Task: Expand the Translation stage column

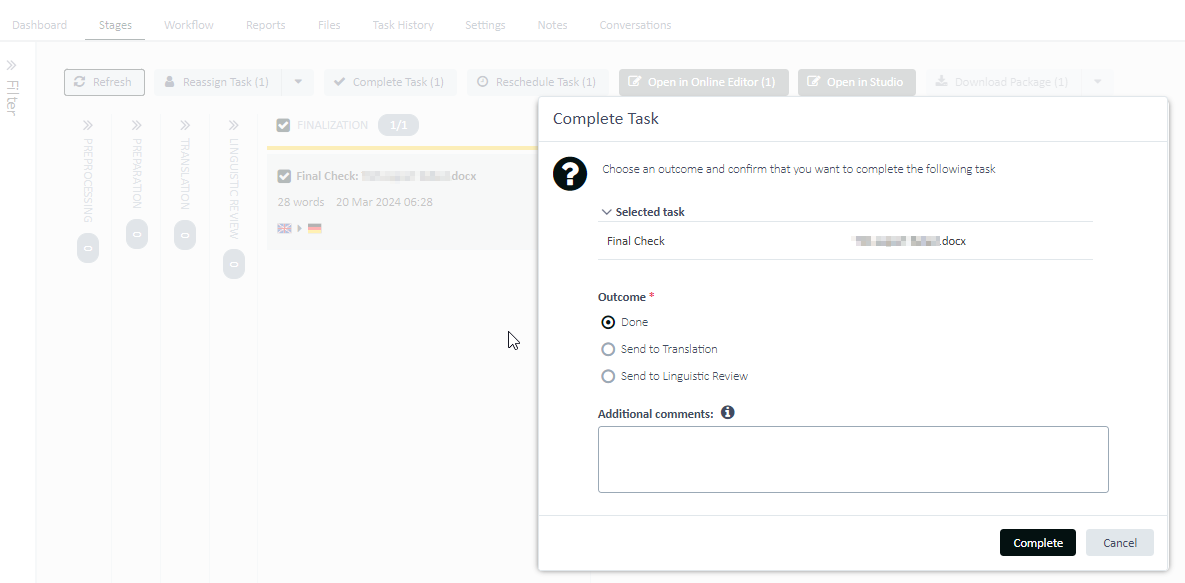Action: [185, 126]
